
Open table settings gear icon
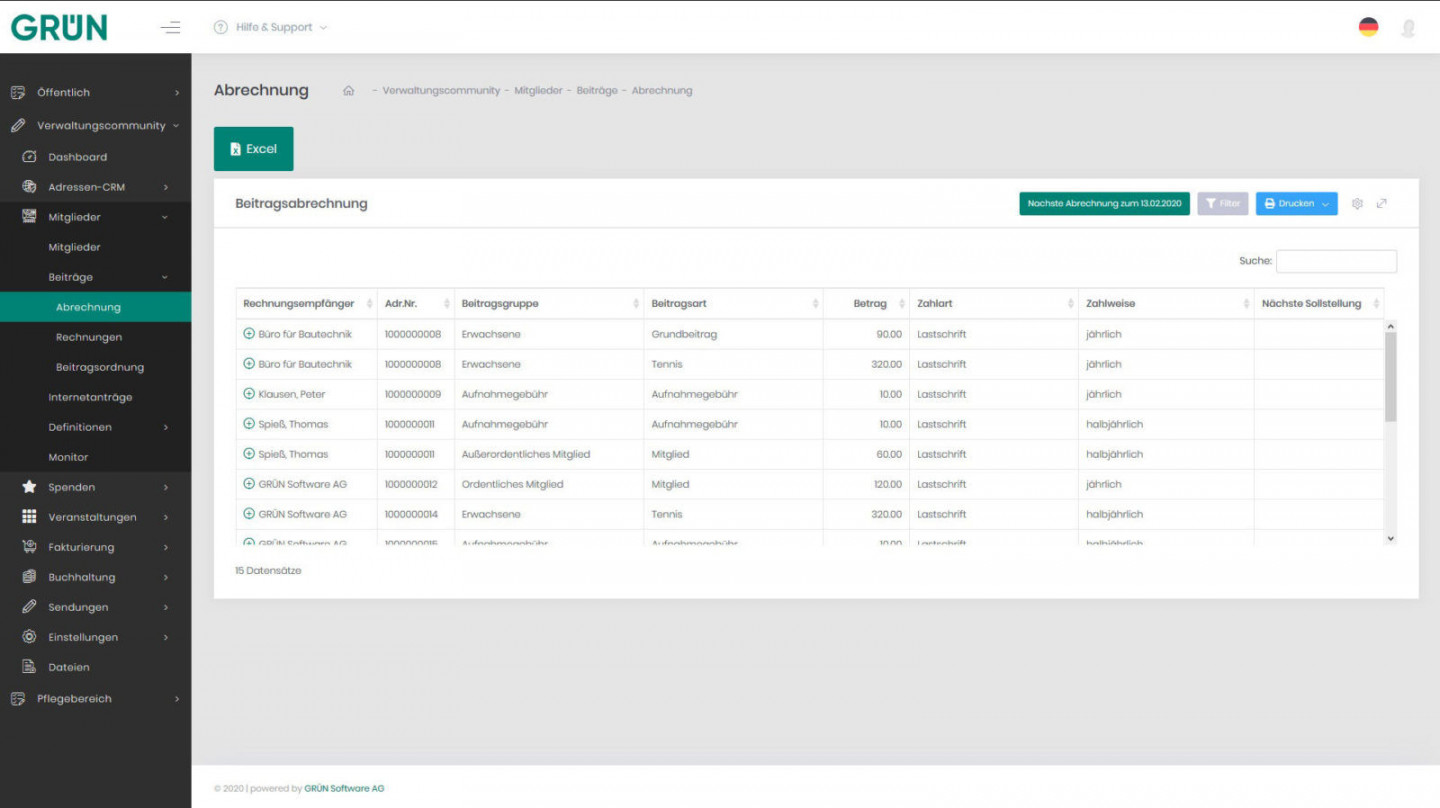click(x=1357, y=204)
